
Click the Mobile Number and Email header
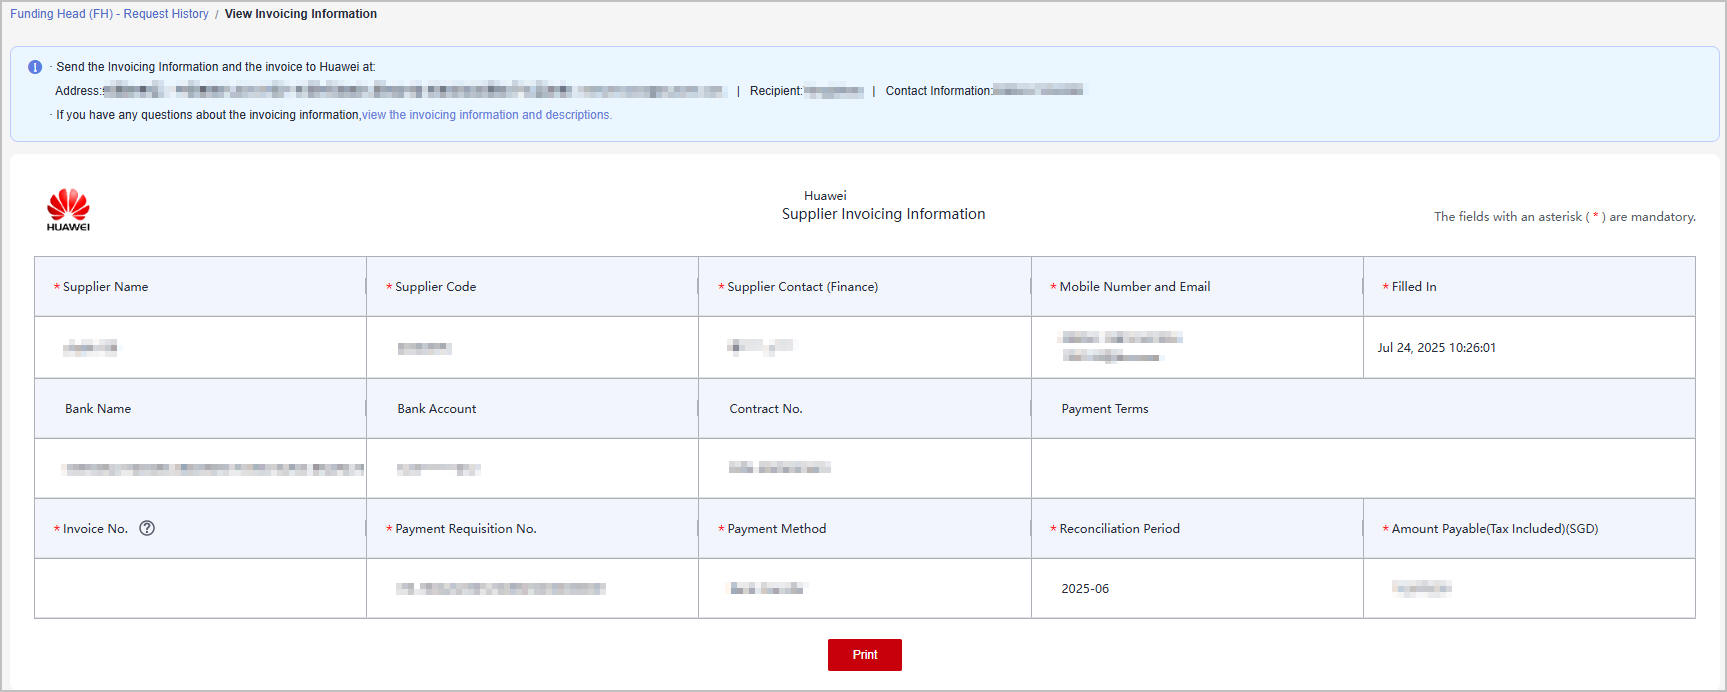[1134, 287]
